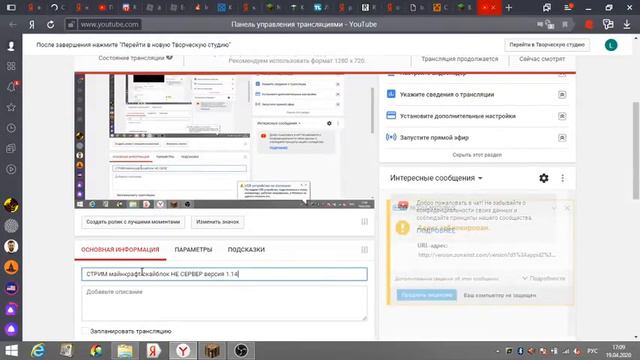This screenshot has width=640, height=360.
Task: Click the YouTube account avatar
Action: (x=611, y=45)
